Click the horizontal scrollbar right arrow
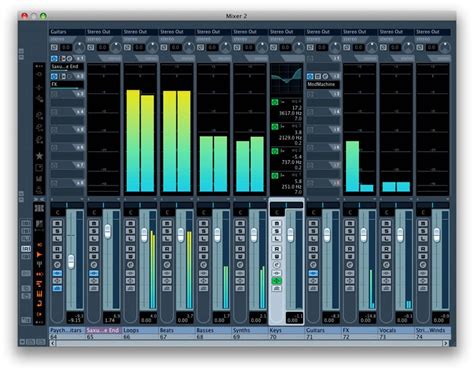Screen dimensions: 474x371 (446, 343)
